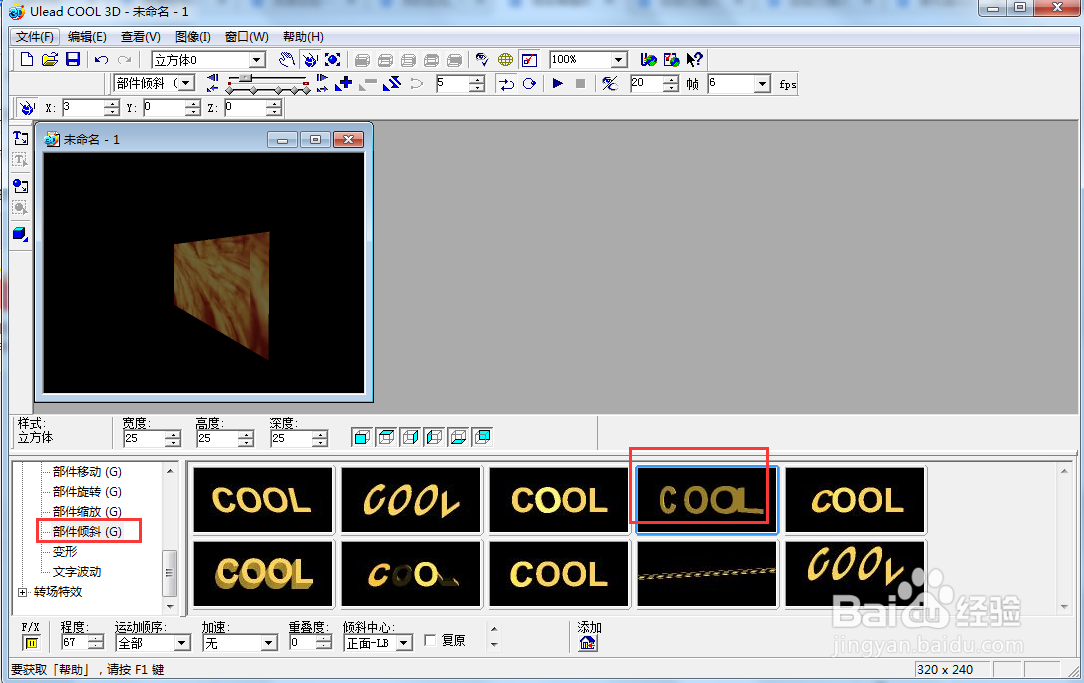Screen dimensions: 1084x683
Task: Click the globe icon in top toolbar
Action: [x=505, y=59]
